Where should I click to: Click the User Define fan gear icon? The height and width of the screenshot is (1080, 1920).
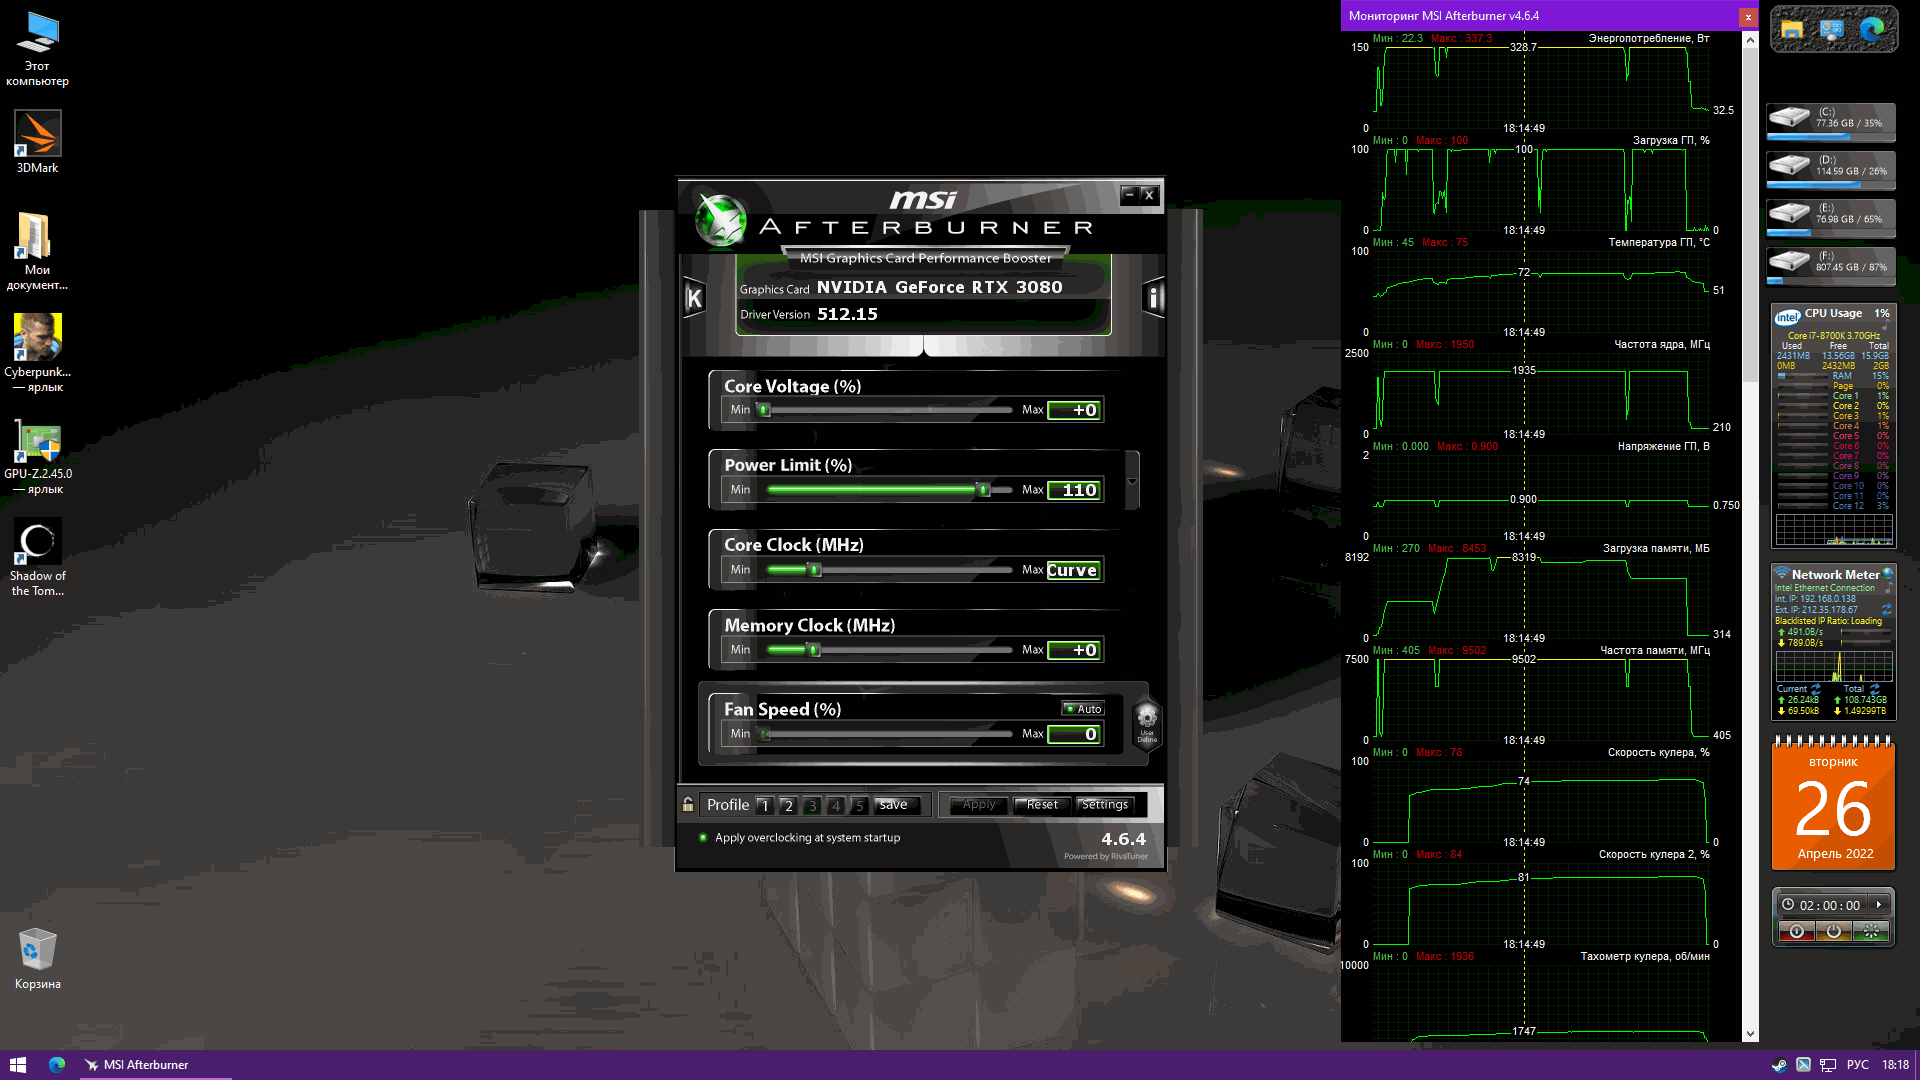click(1147, 720)
